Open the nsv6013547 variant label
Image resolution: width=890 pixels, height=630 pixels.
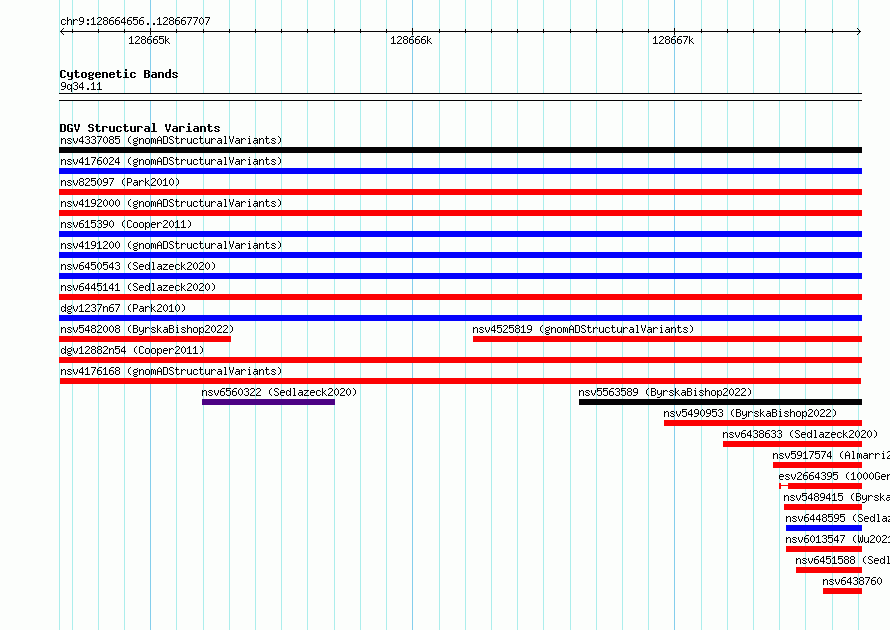point(837,539)
